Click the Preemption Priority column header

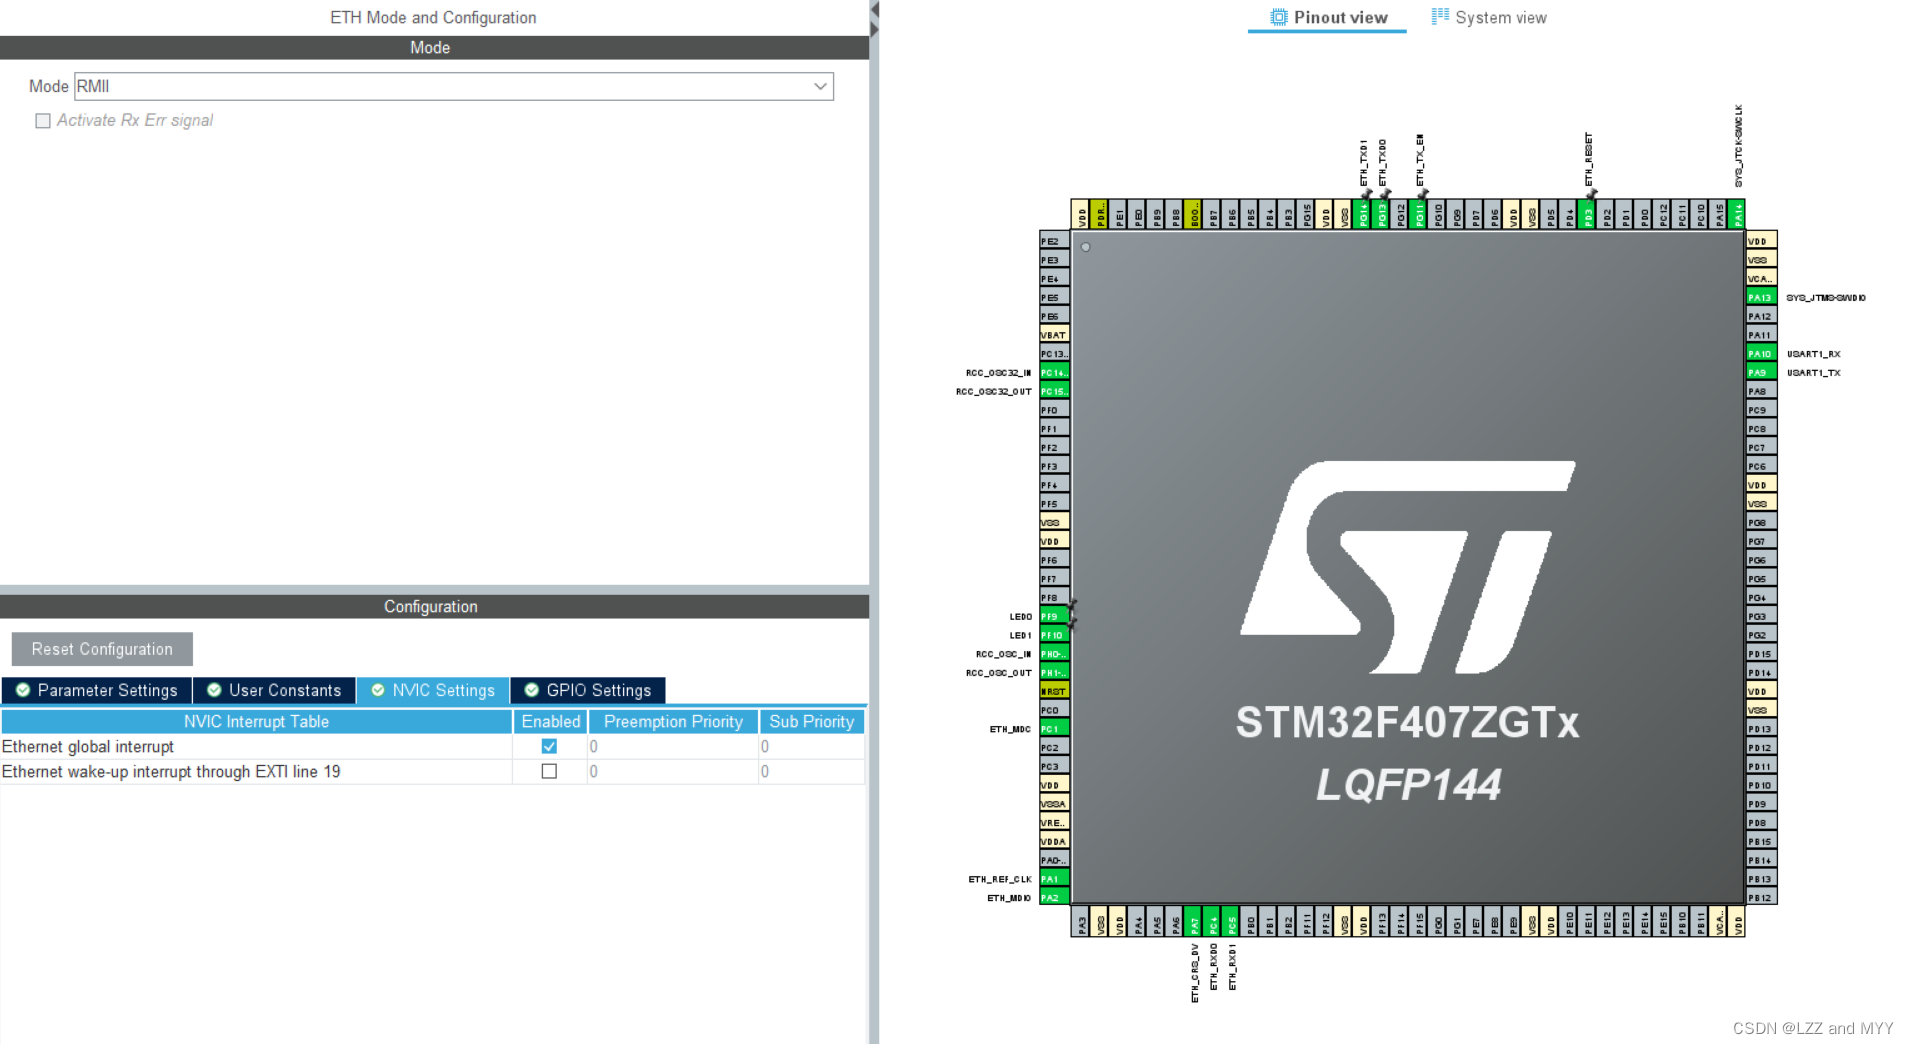673,721
